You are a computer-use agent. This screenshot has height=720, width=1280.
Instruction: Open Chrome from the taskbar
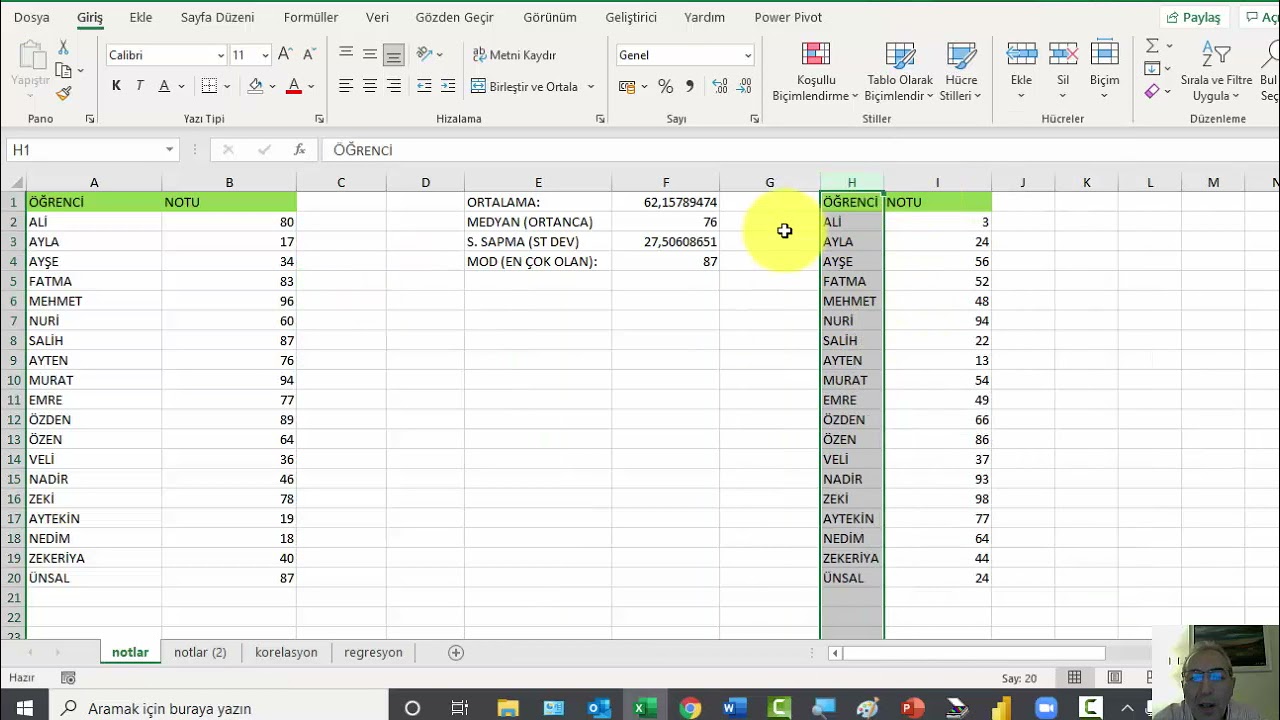(690, 708)
